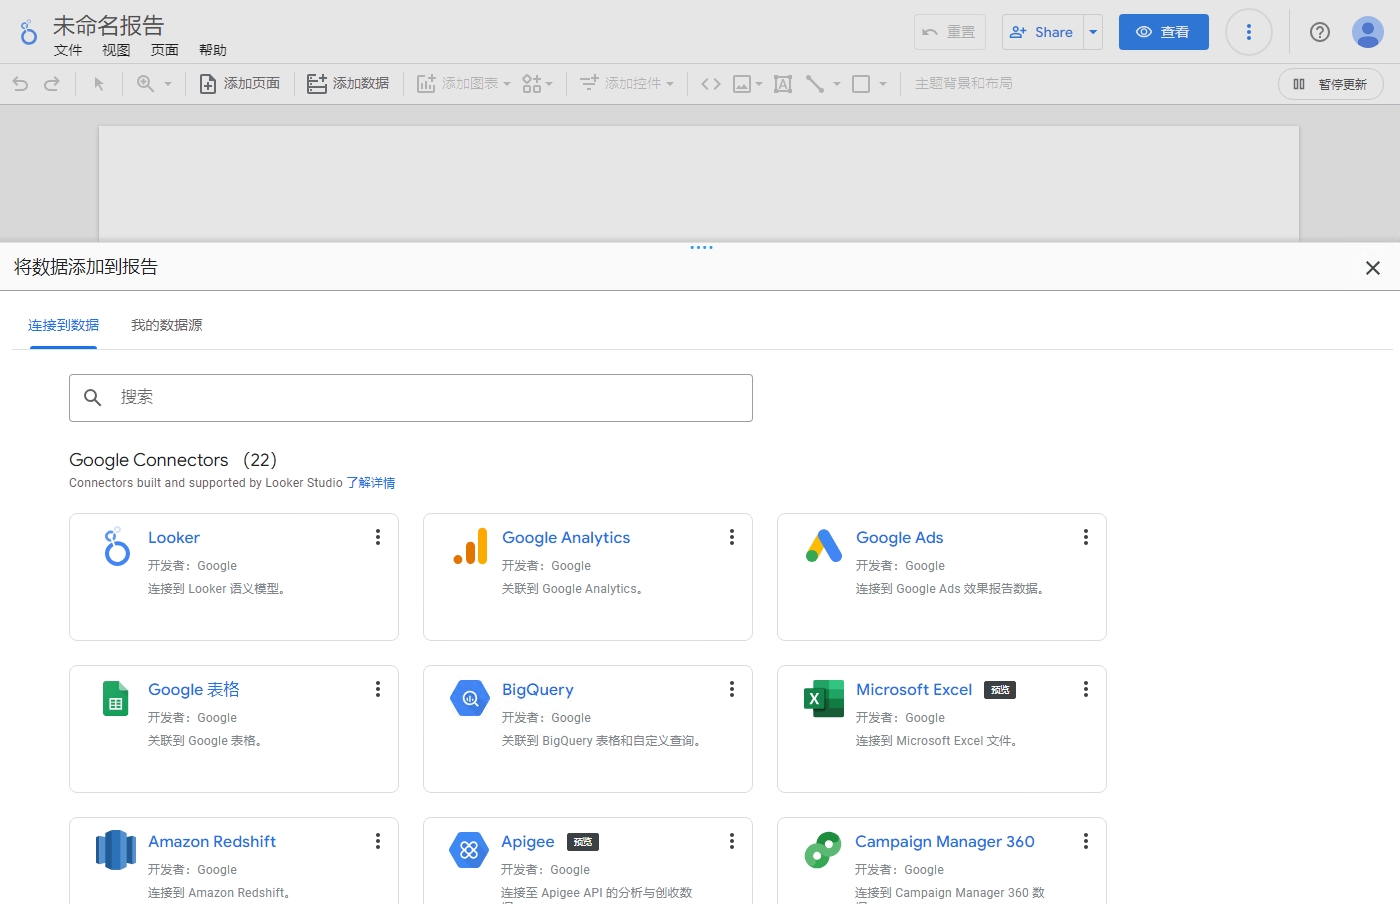The width and height of the screenshot is (1400, 904).
Task: Click the 添加页面 button
Action: pyautogui.click(x=240, y=84)
